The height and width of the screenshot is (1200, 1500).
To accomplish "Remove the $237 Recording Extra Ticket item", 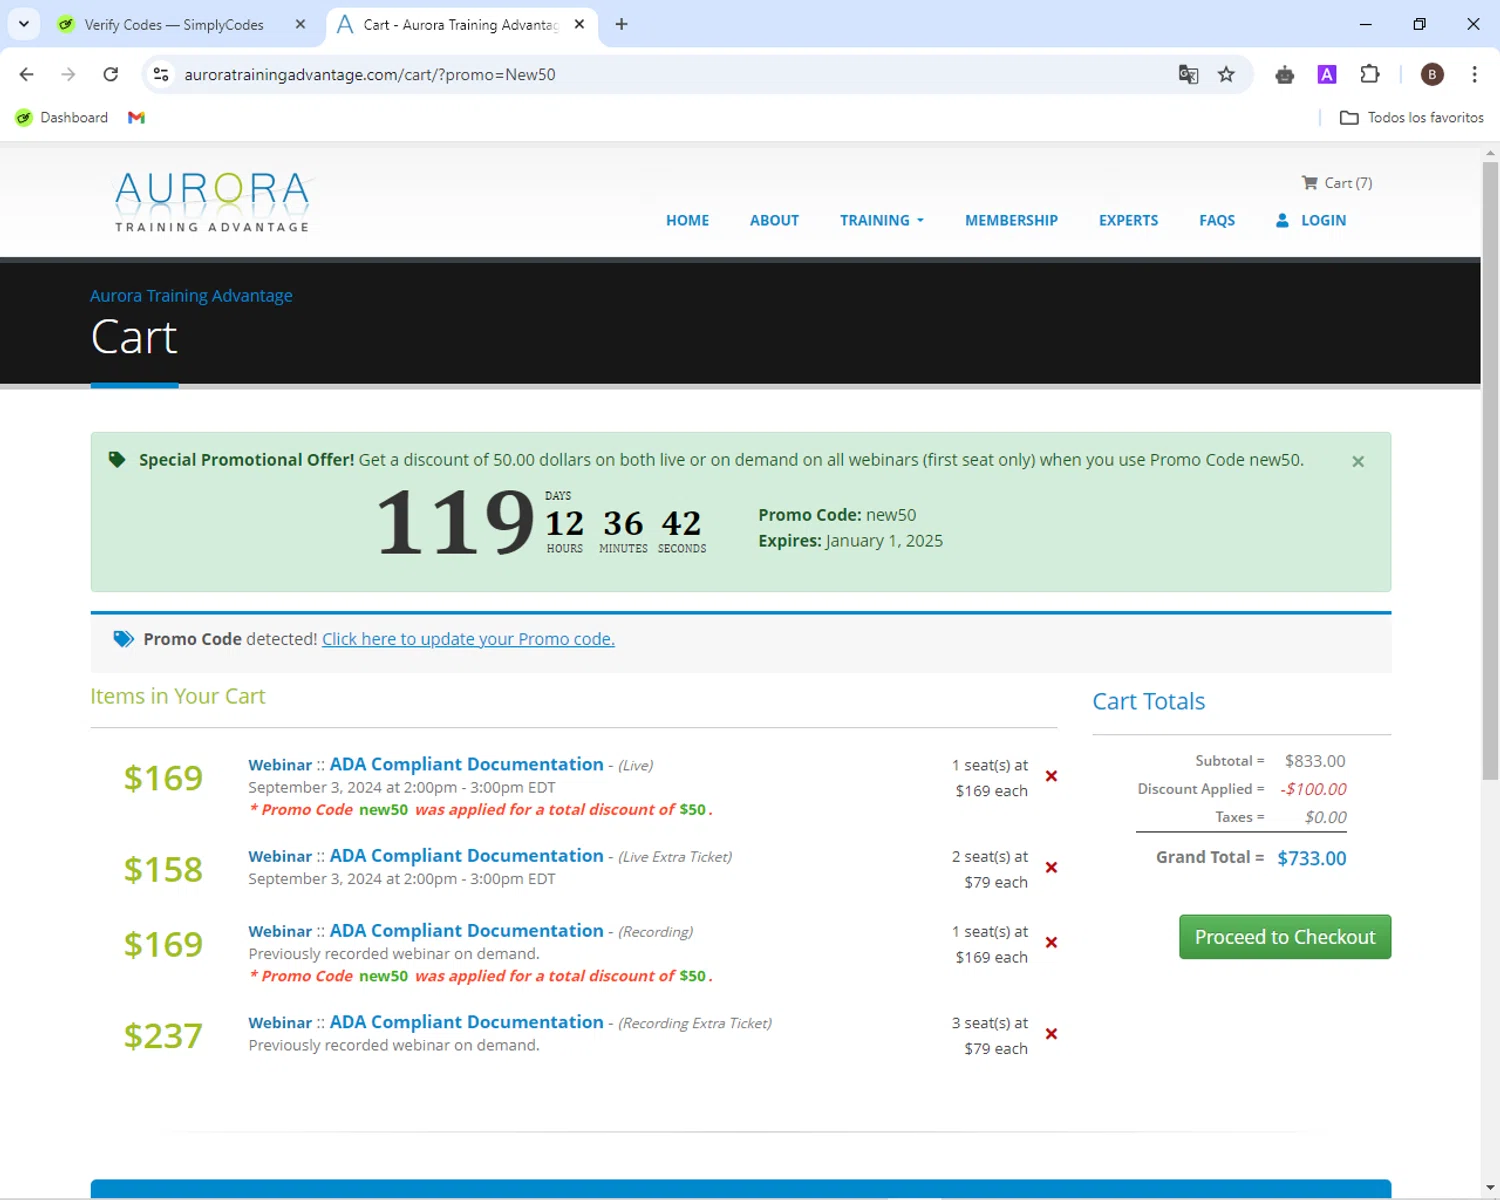I will pos(1051,1034).
